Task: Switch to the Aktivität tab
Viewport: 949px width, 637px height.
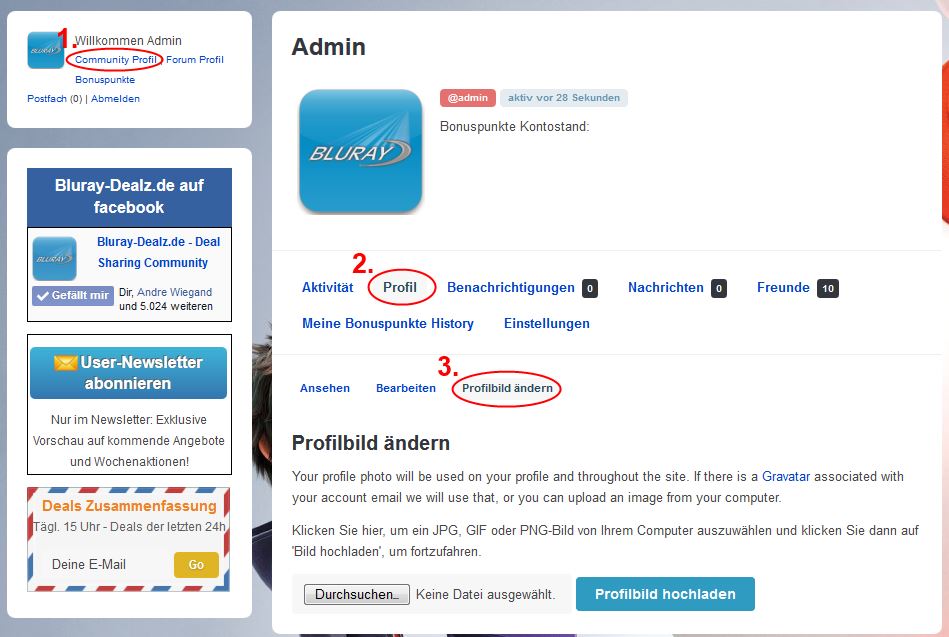Action: pos(327,288)
